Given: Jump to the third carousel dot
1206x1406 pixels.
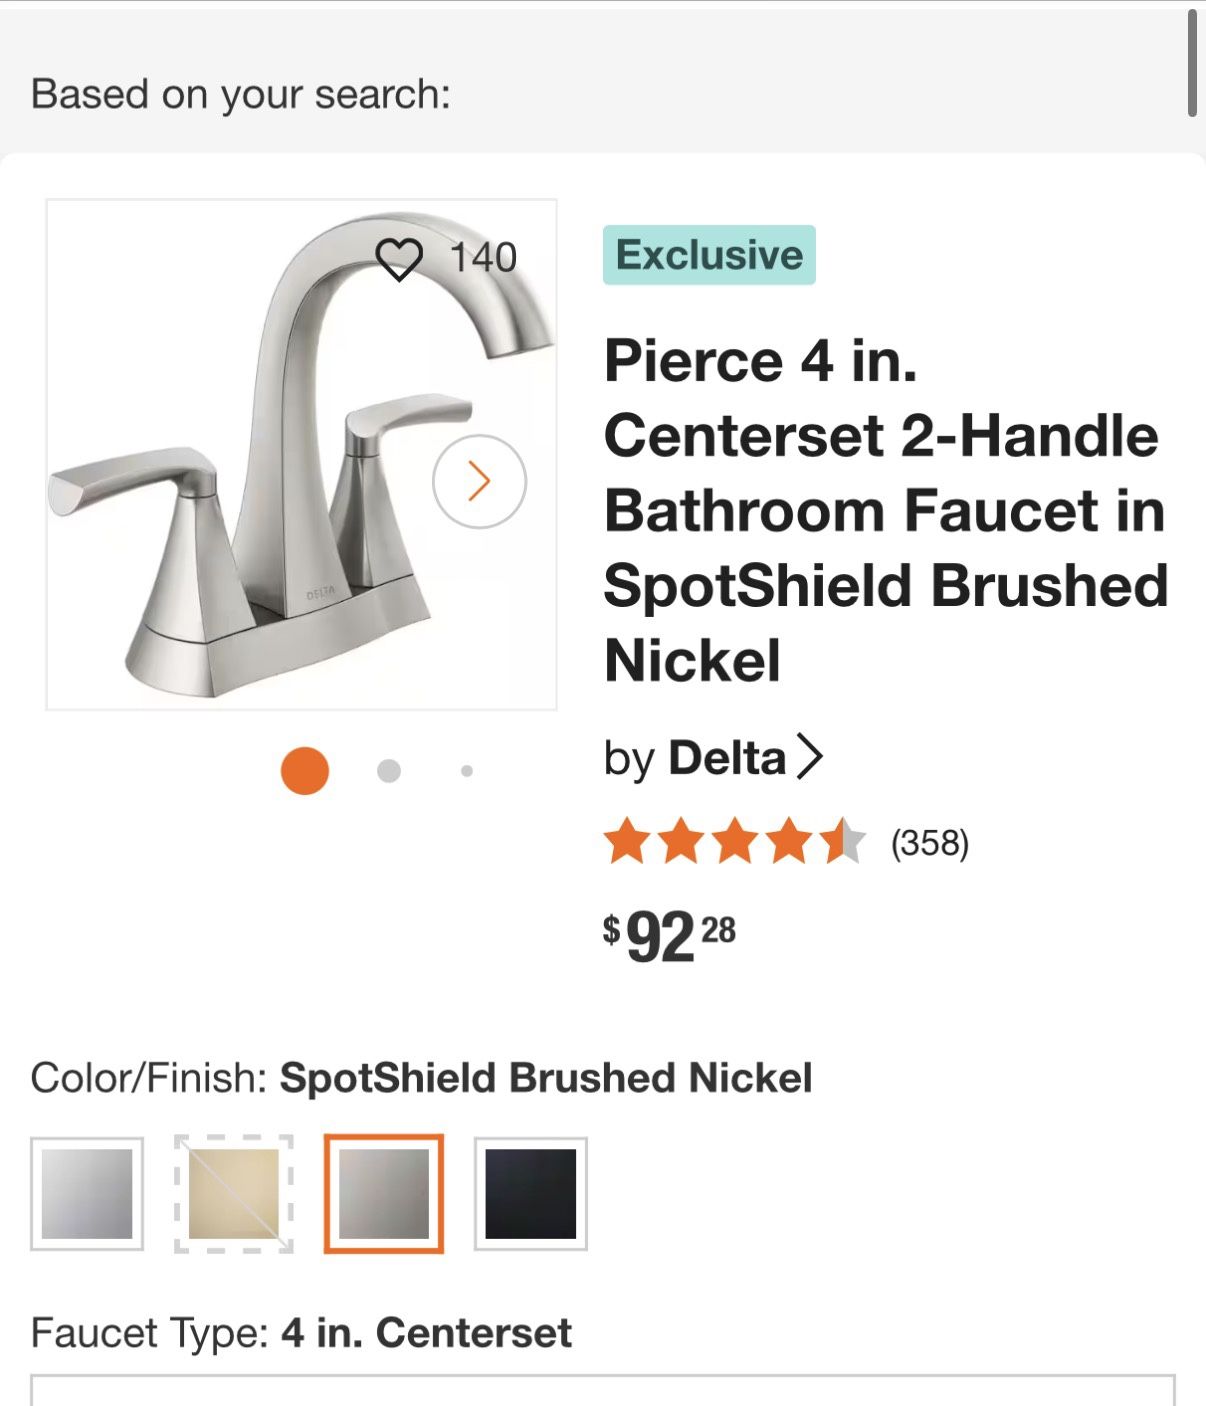Looking at the screenshot, I should click(x=467, y=771).
